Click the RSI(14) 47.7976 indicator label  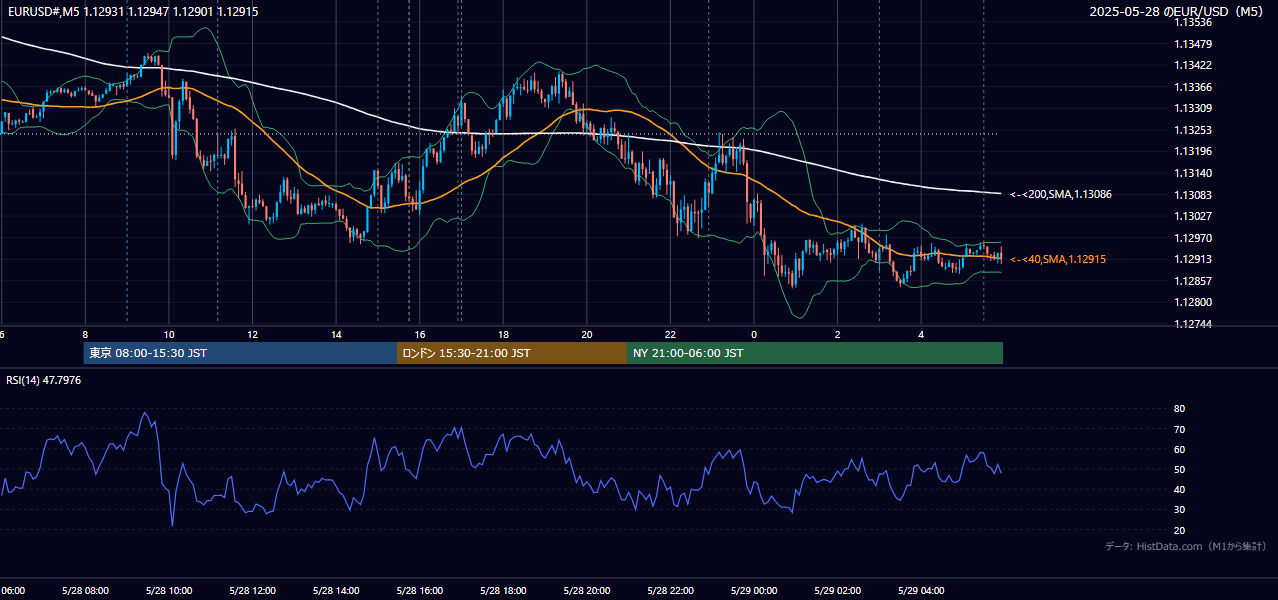[44, 380]
